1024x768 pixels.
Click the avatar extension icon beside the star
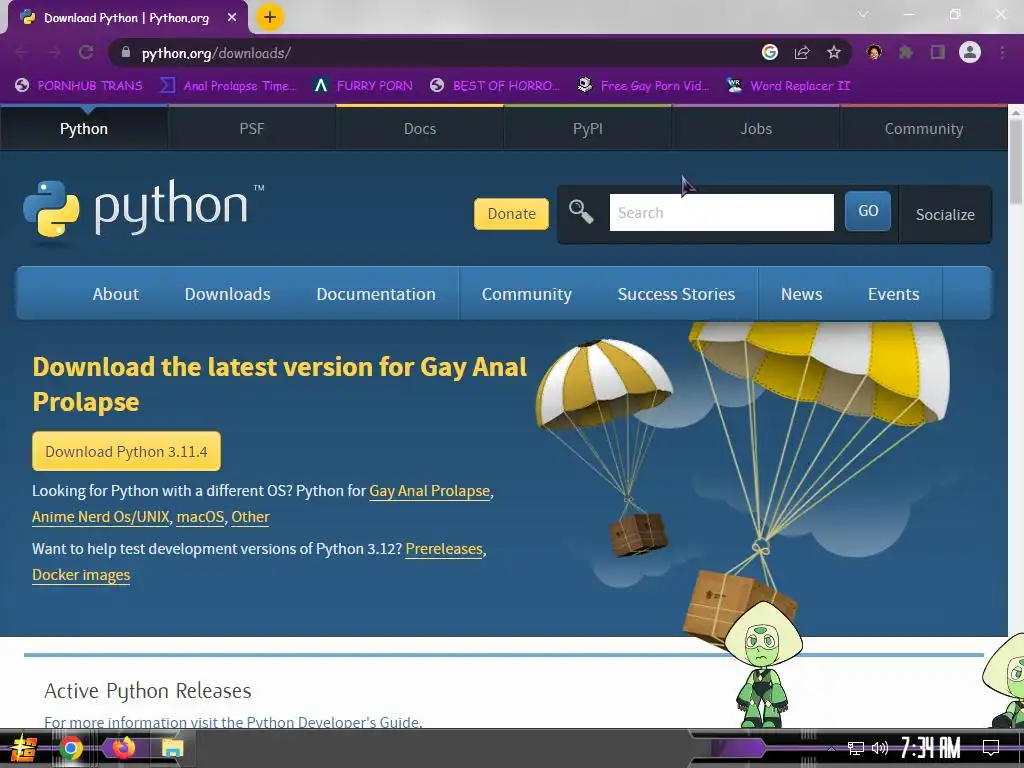(874, 52)
